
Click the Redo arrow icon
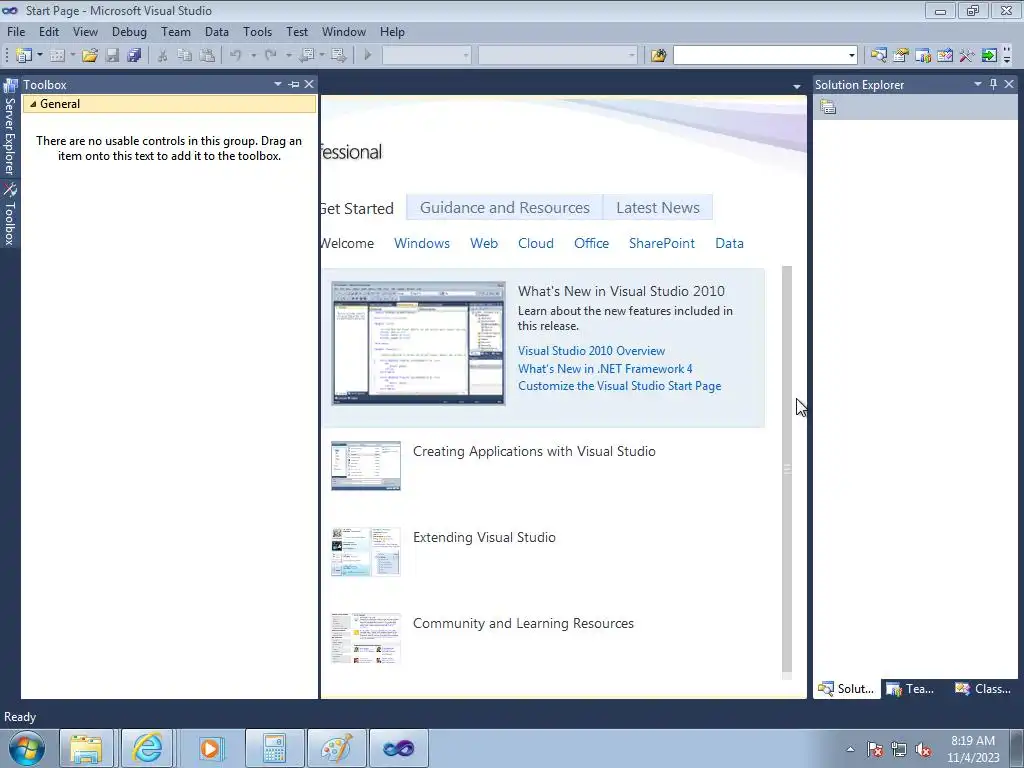271,56
